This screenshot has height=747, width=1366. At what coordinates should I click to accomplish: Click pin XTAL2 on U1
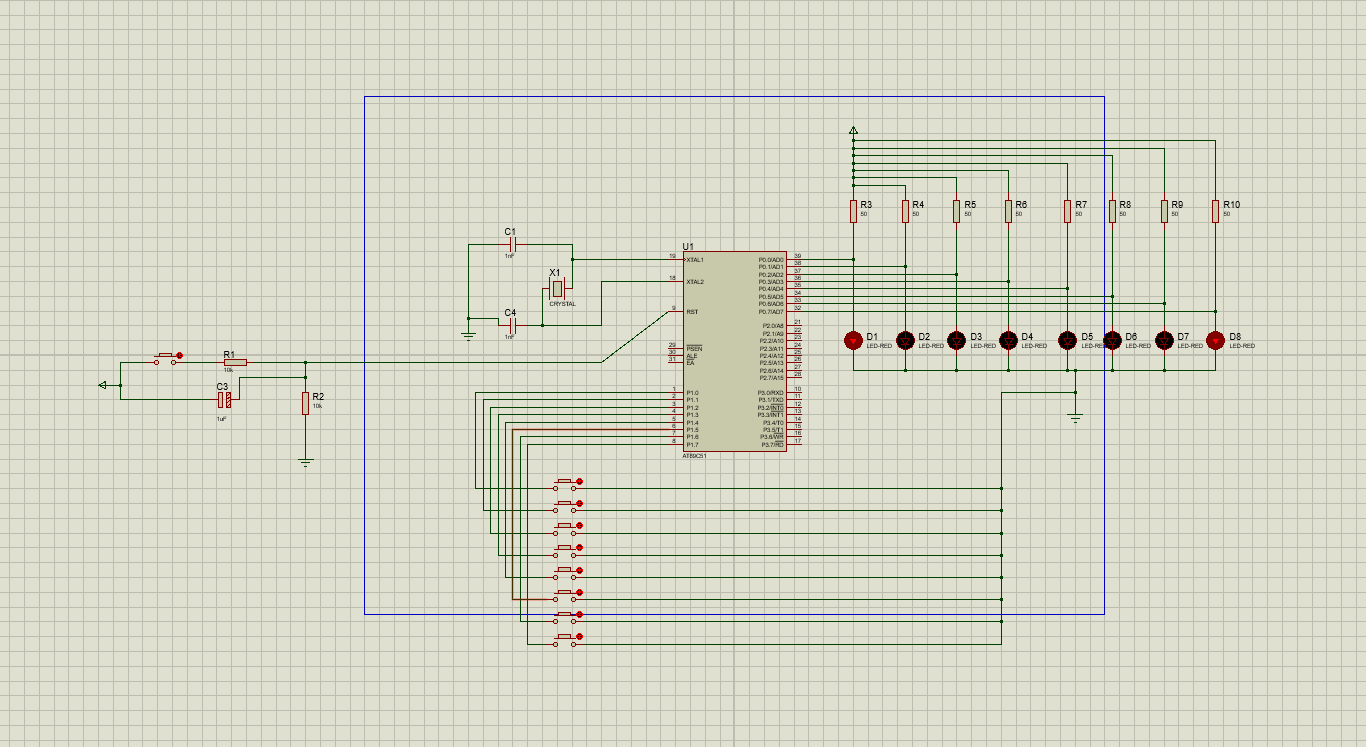(x=695, y=282)
